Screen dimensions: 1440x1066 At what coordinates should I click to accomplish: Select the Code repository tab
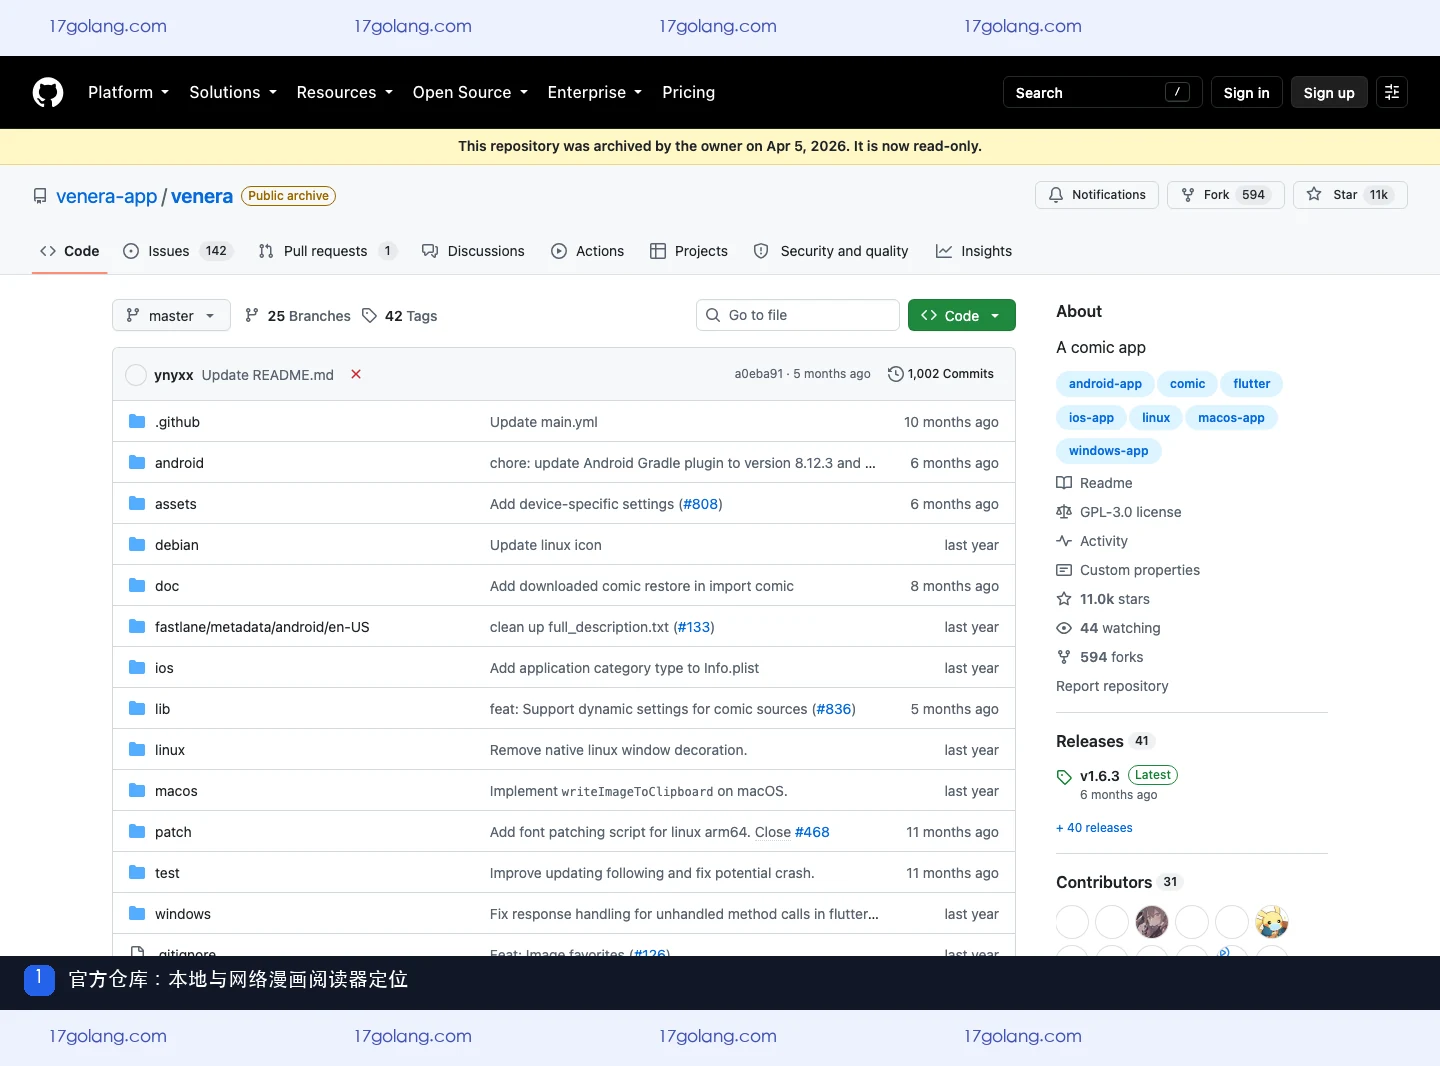point(70,251)
